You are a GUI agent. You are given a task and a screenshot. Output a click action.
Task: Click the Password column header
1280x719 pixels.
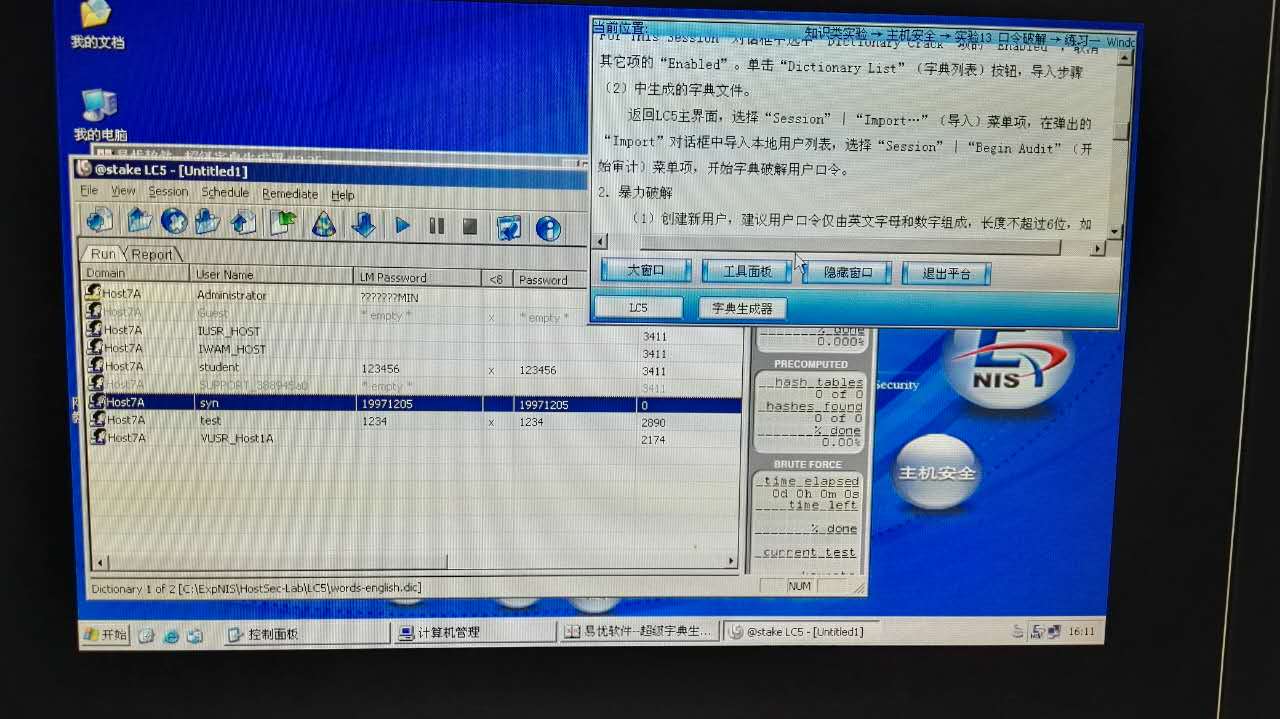550,280
